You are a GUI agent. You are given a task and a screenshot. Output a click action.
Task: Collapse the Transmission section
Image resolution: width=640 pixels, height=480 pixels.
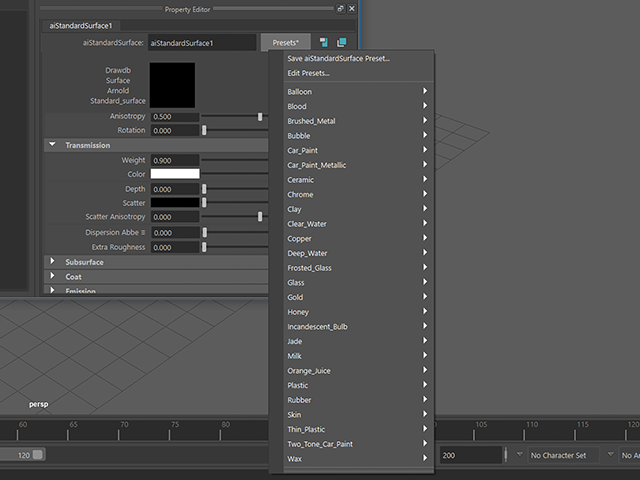point(52,144)
